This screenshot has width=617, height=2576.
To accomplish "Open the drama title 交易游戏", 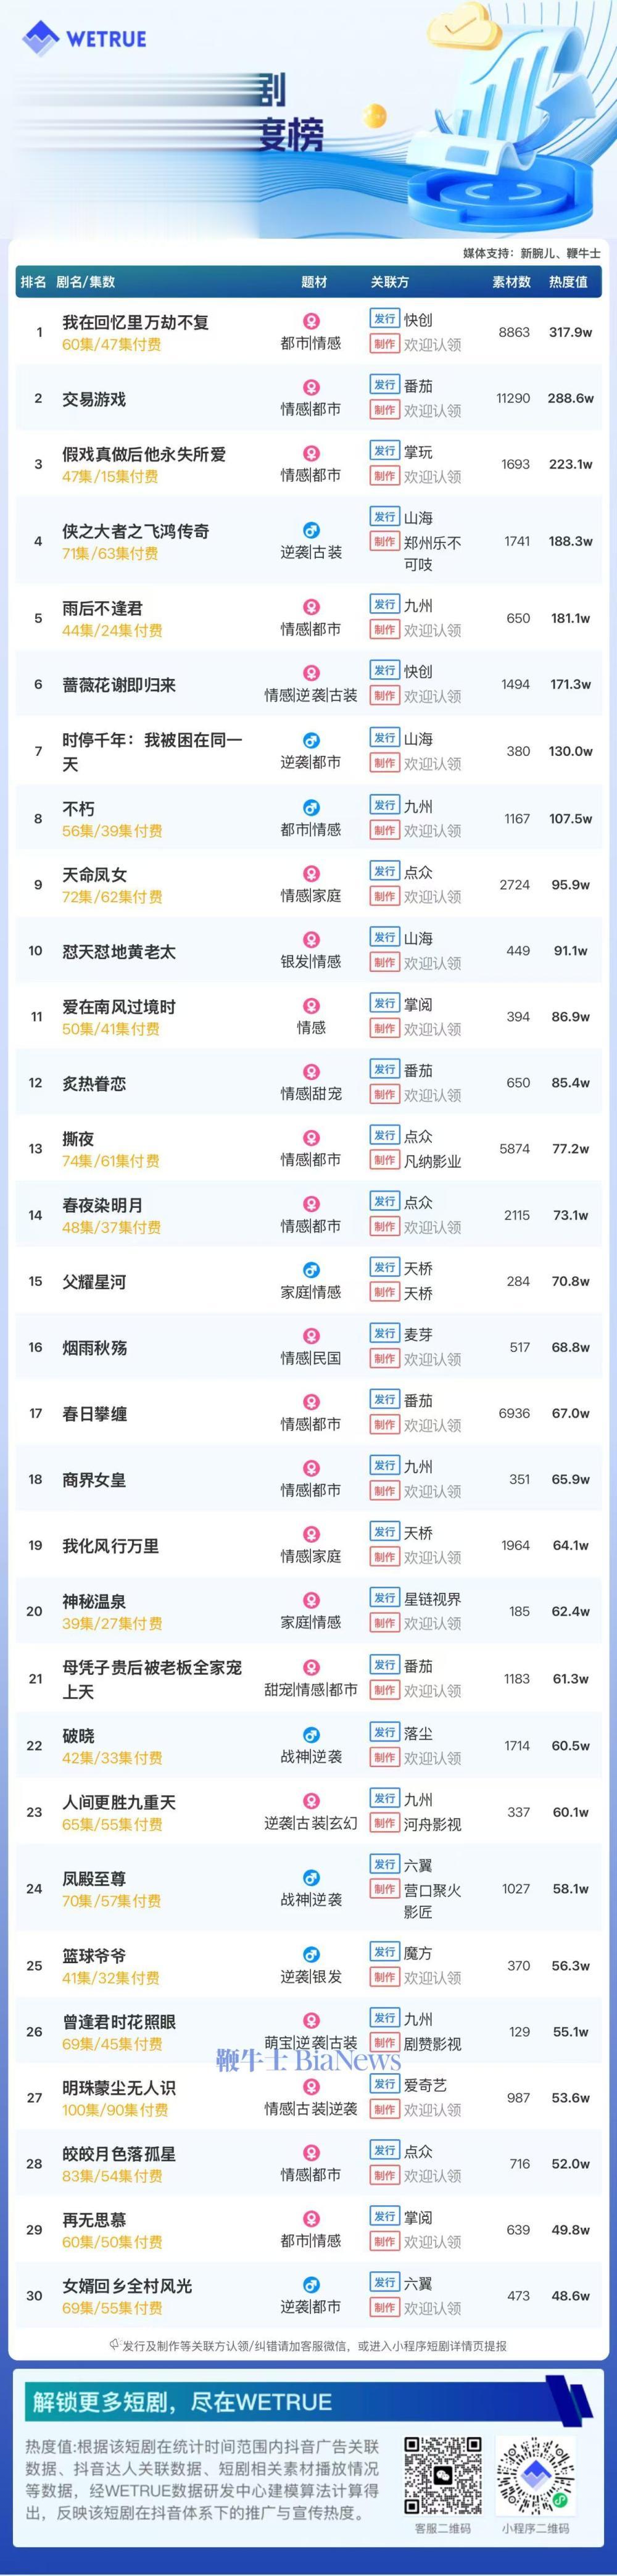I will pyautogui.click(x=94, y=399).
